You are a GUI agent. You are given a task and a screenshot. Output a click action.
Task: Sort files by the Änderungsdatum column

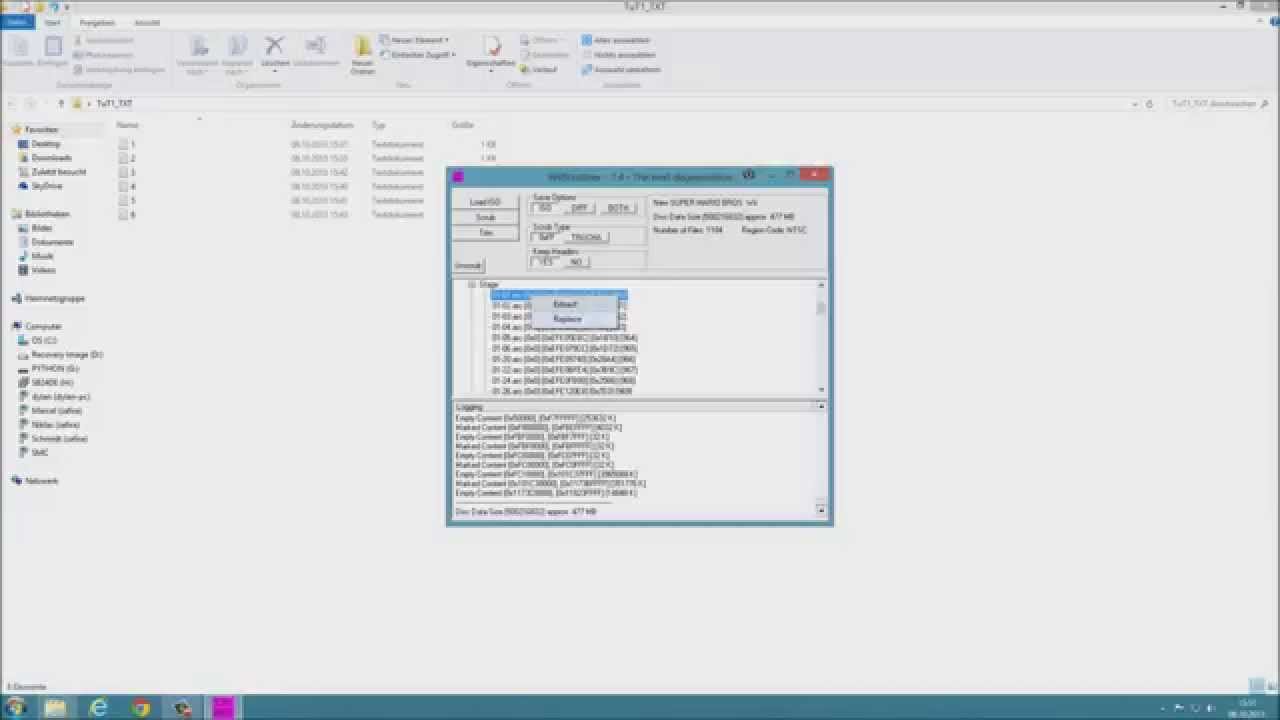(x=322, y=125)
